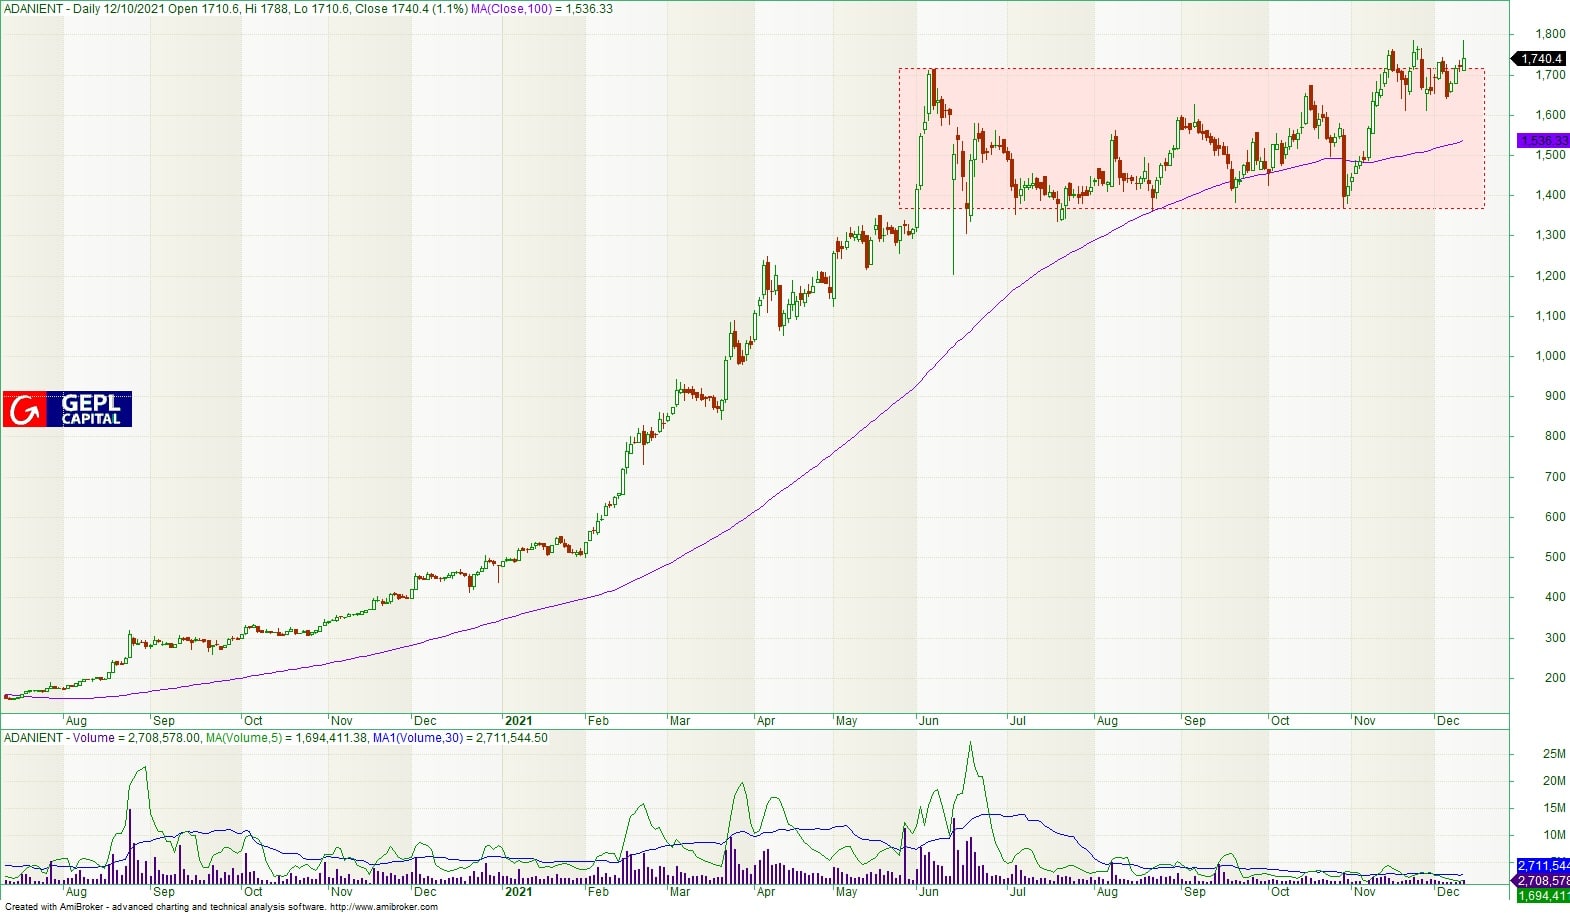This screenshot has width=1570, height=913.
Task: Click the 1,800 price axis label
Action: click(x=1551, y=34)
